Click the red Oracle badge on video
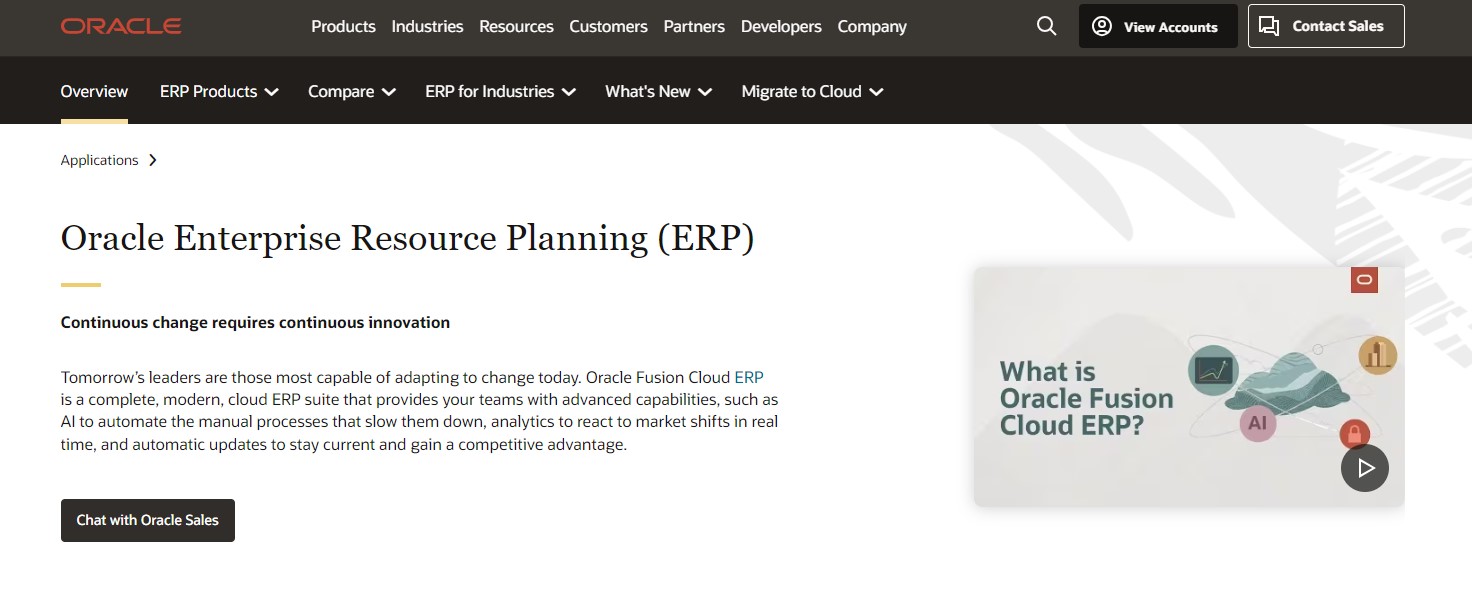 tap(1364, 280)
